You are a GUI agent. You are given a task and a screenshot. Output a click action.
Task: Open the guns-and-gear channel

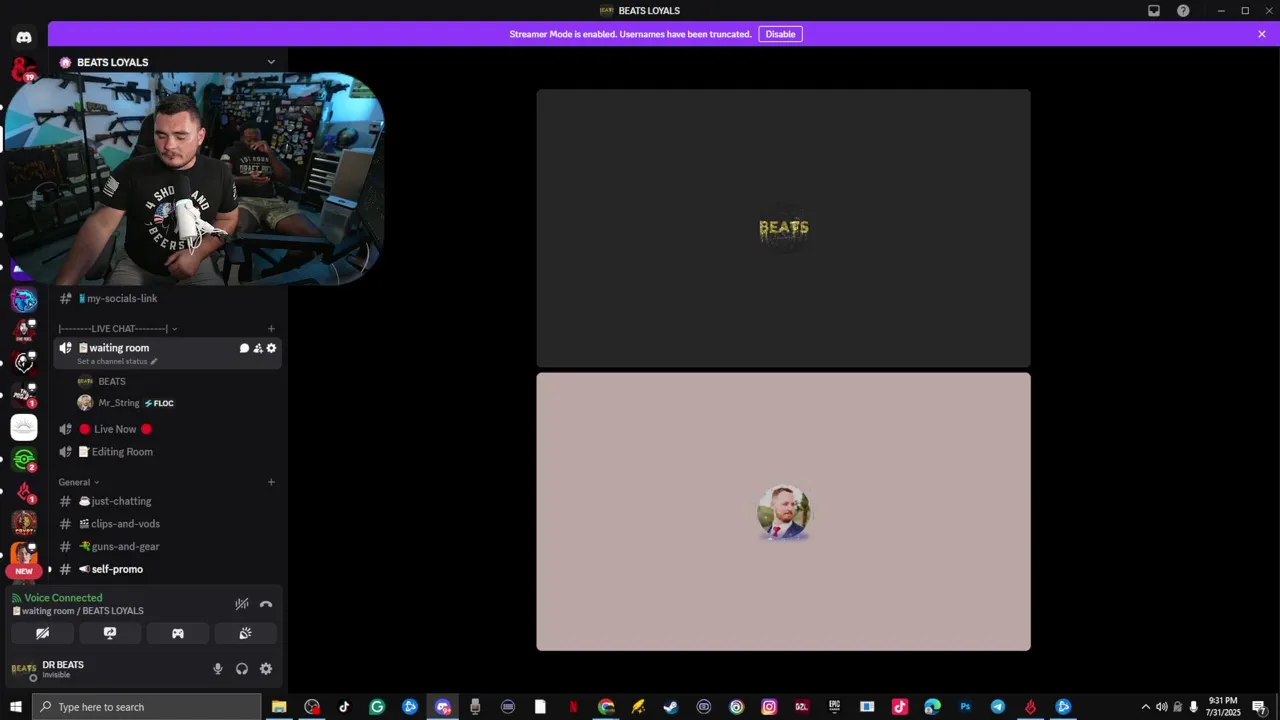(x=167, y=547)
